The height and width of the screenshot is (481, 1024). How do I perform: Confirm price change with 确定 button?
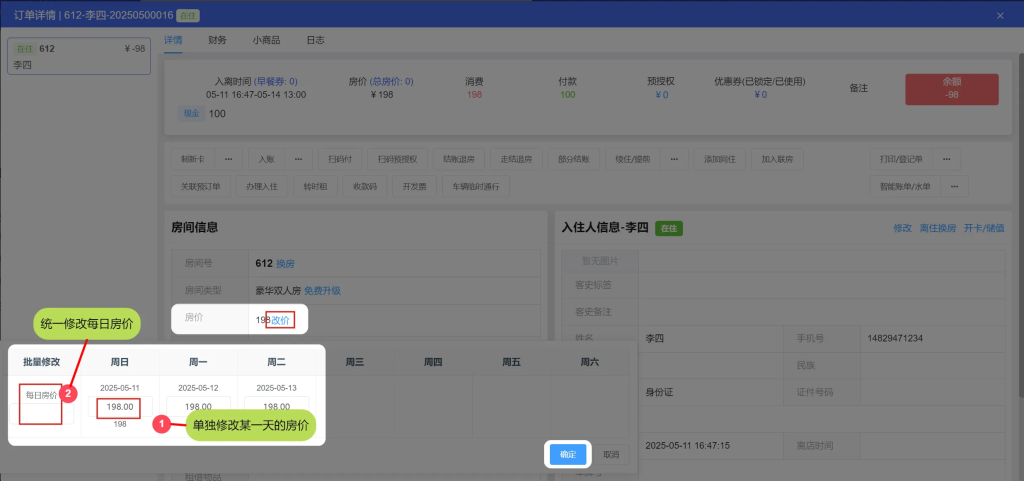(x=568, y=454)
